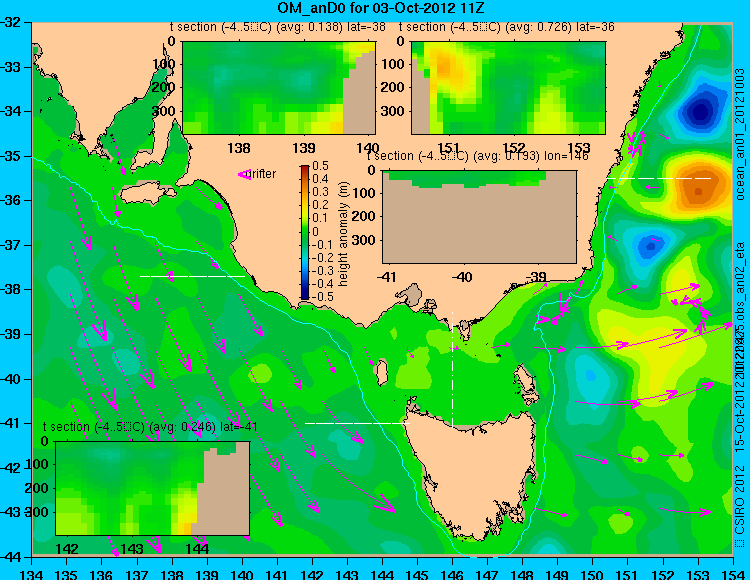Click the white dashed section line at latitude -38
The height and width of the screenshot is (580, 750).
(x=192, y=276)
